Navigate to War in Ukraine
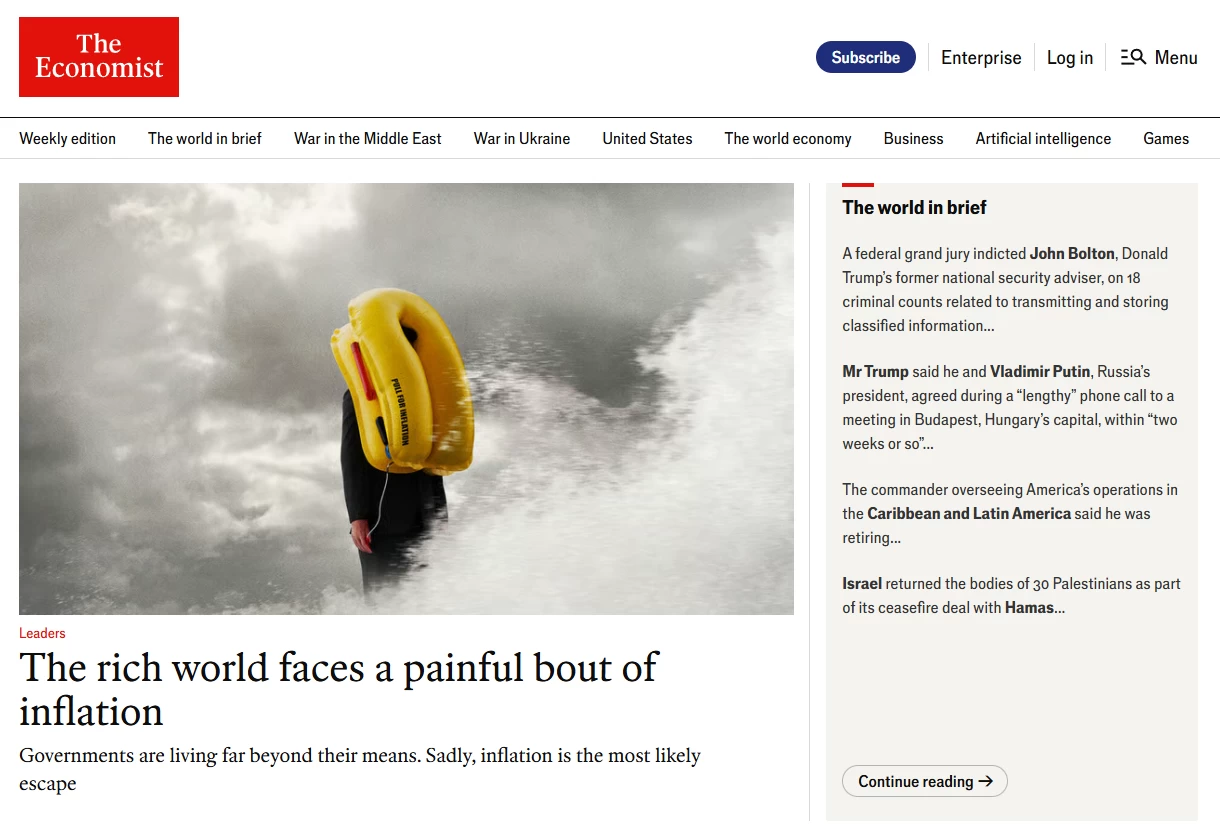The image size is (1220, 825). click(521, 139)
